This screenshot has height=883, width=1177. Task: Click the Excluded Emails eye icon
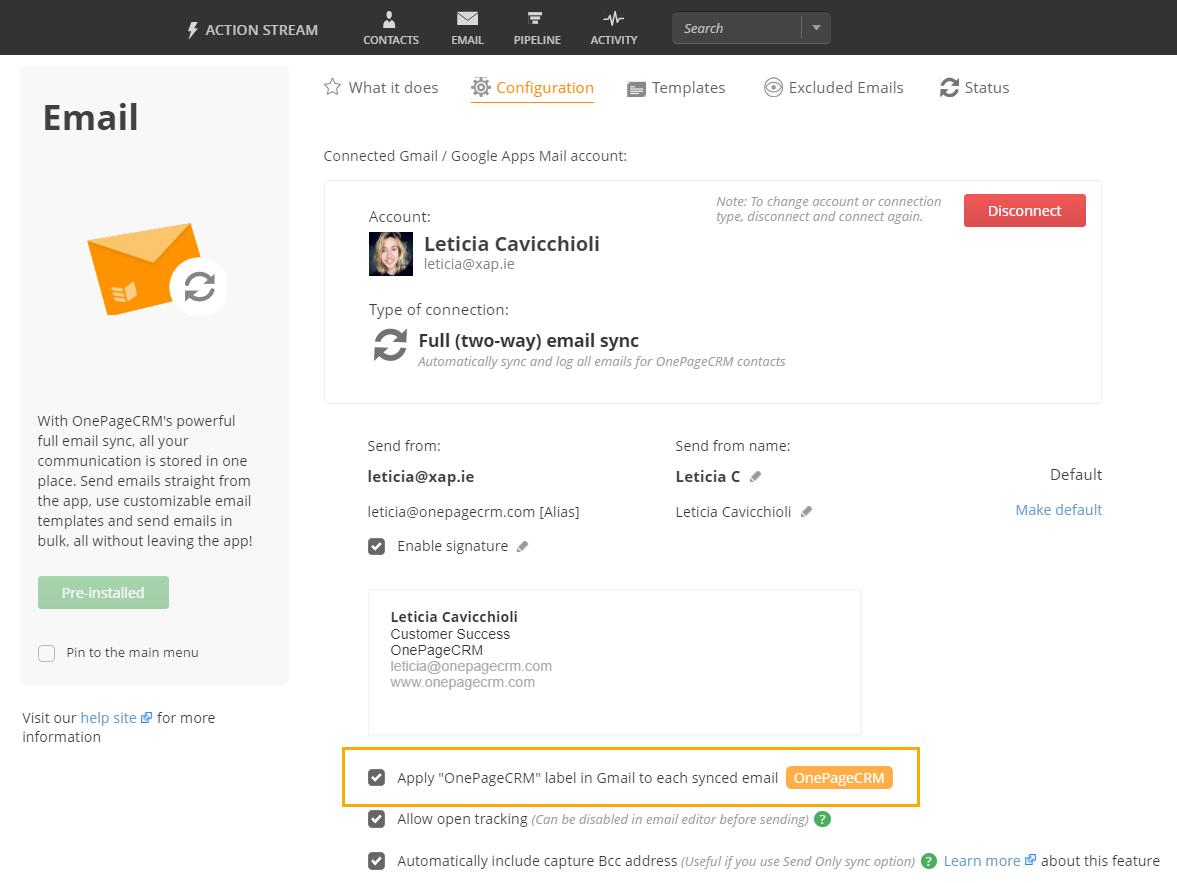[x=773, y=88]
